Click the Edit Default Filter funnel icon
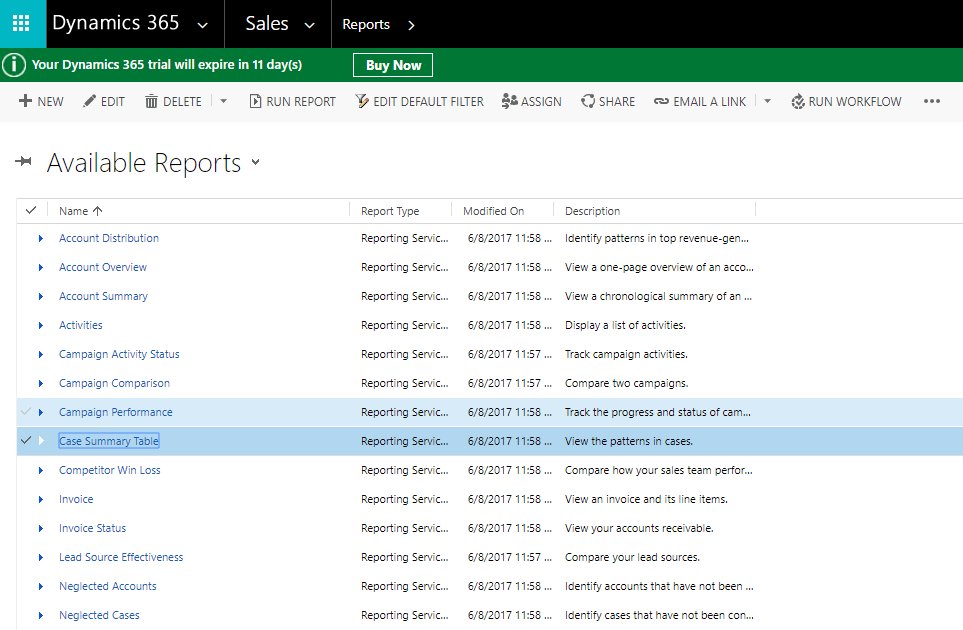Screen dimensions: 963x630 point(362,101)
